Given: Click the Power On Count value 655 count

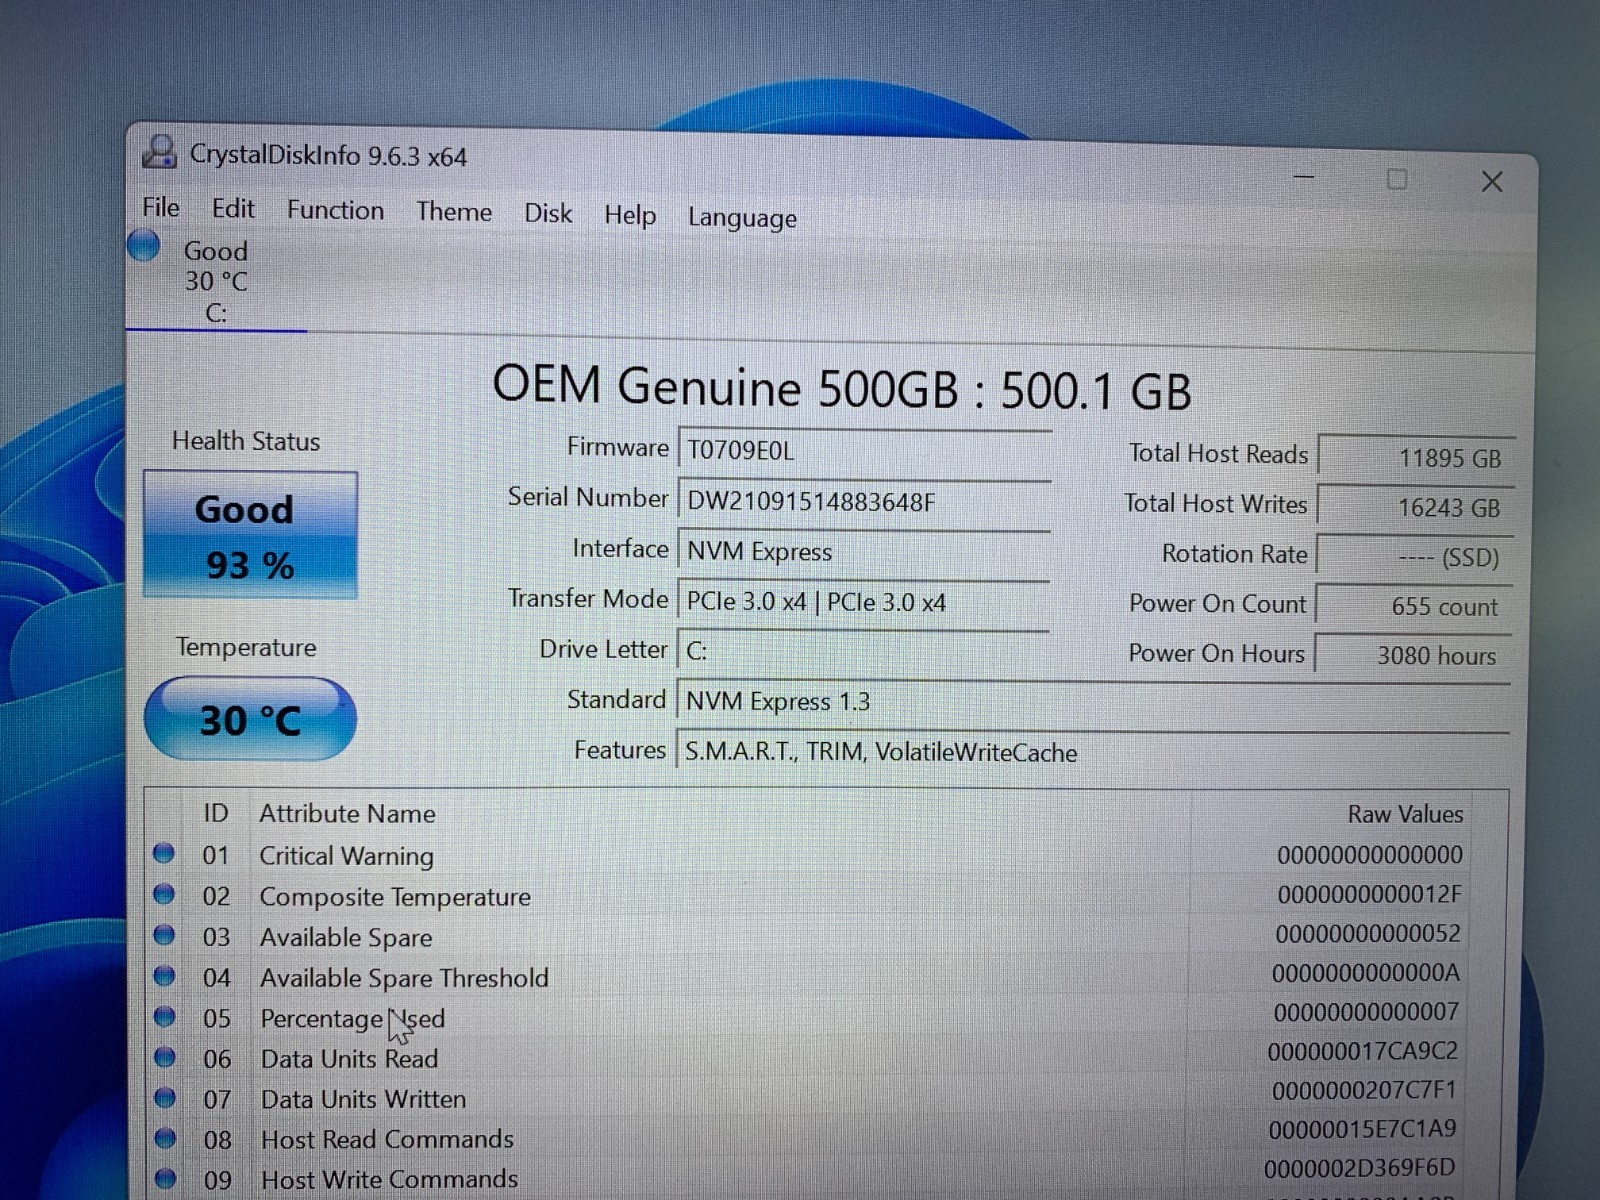Looking at the screenshot, I should (x=1414, y=606).
